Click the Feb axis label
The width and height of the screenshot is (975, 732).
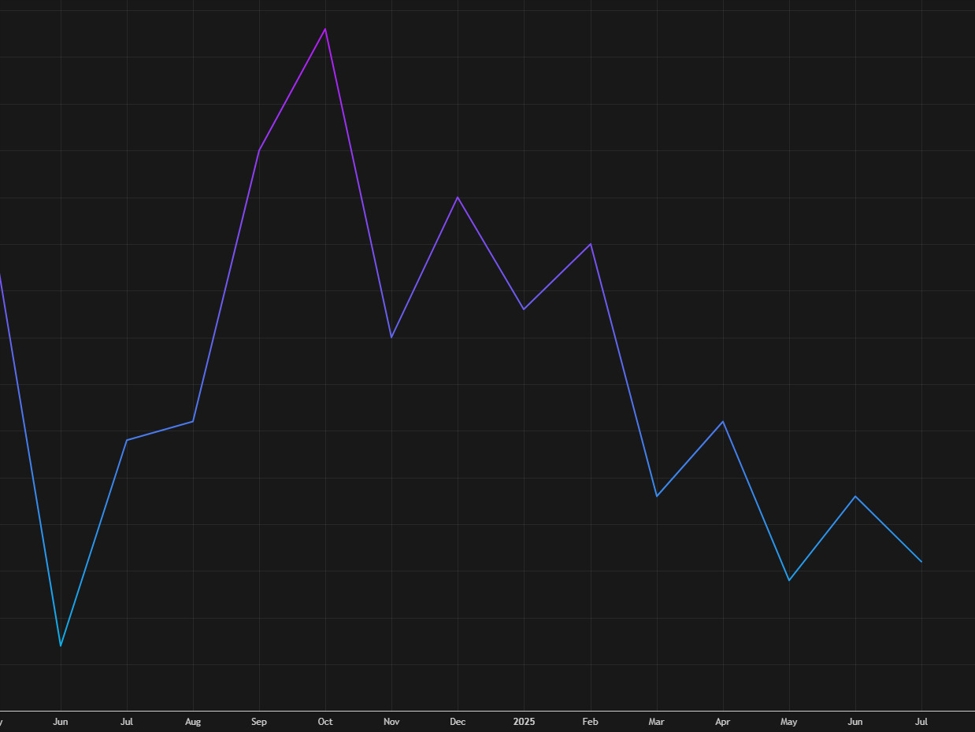coord(590,721)
